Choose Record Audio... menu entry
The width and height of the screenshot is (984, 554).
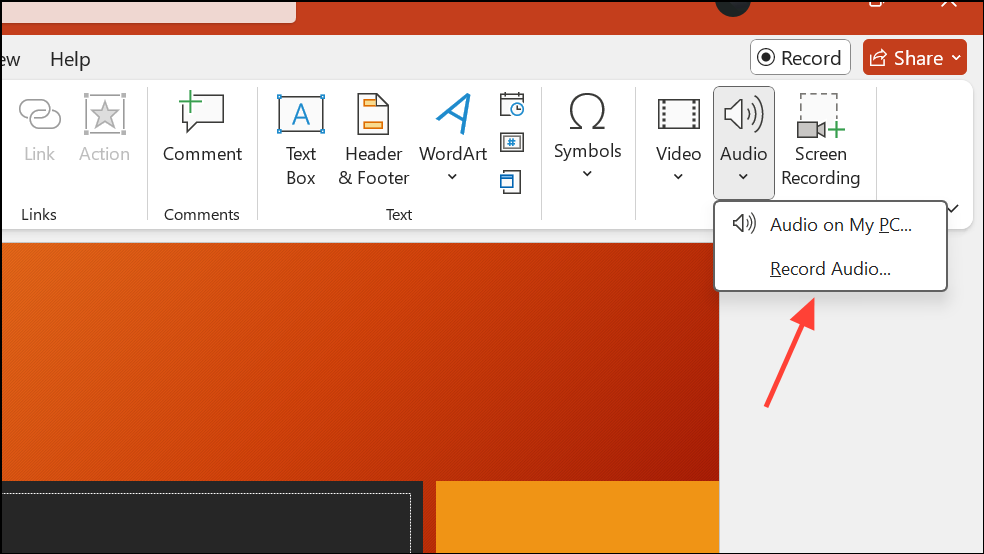tap(830, 269)
